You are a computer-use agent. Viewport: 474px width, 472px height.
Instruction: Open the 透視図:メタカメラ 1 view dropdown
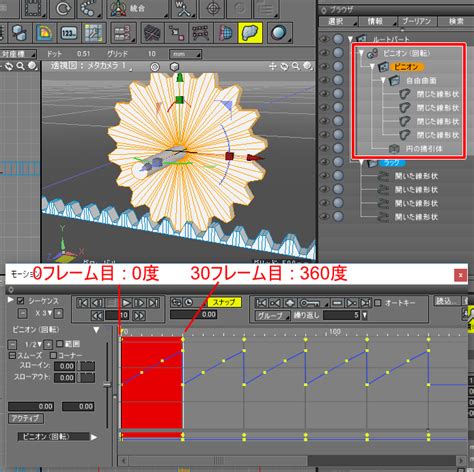pos(91,66)
